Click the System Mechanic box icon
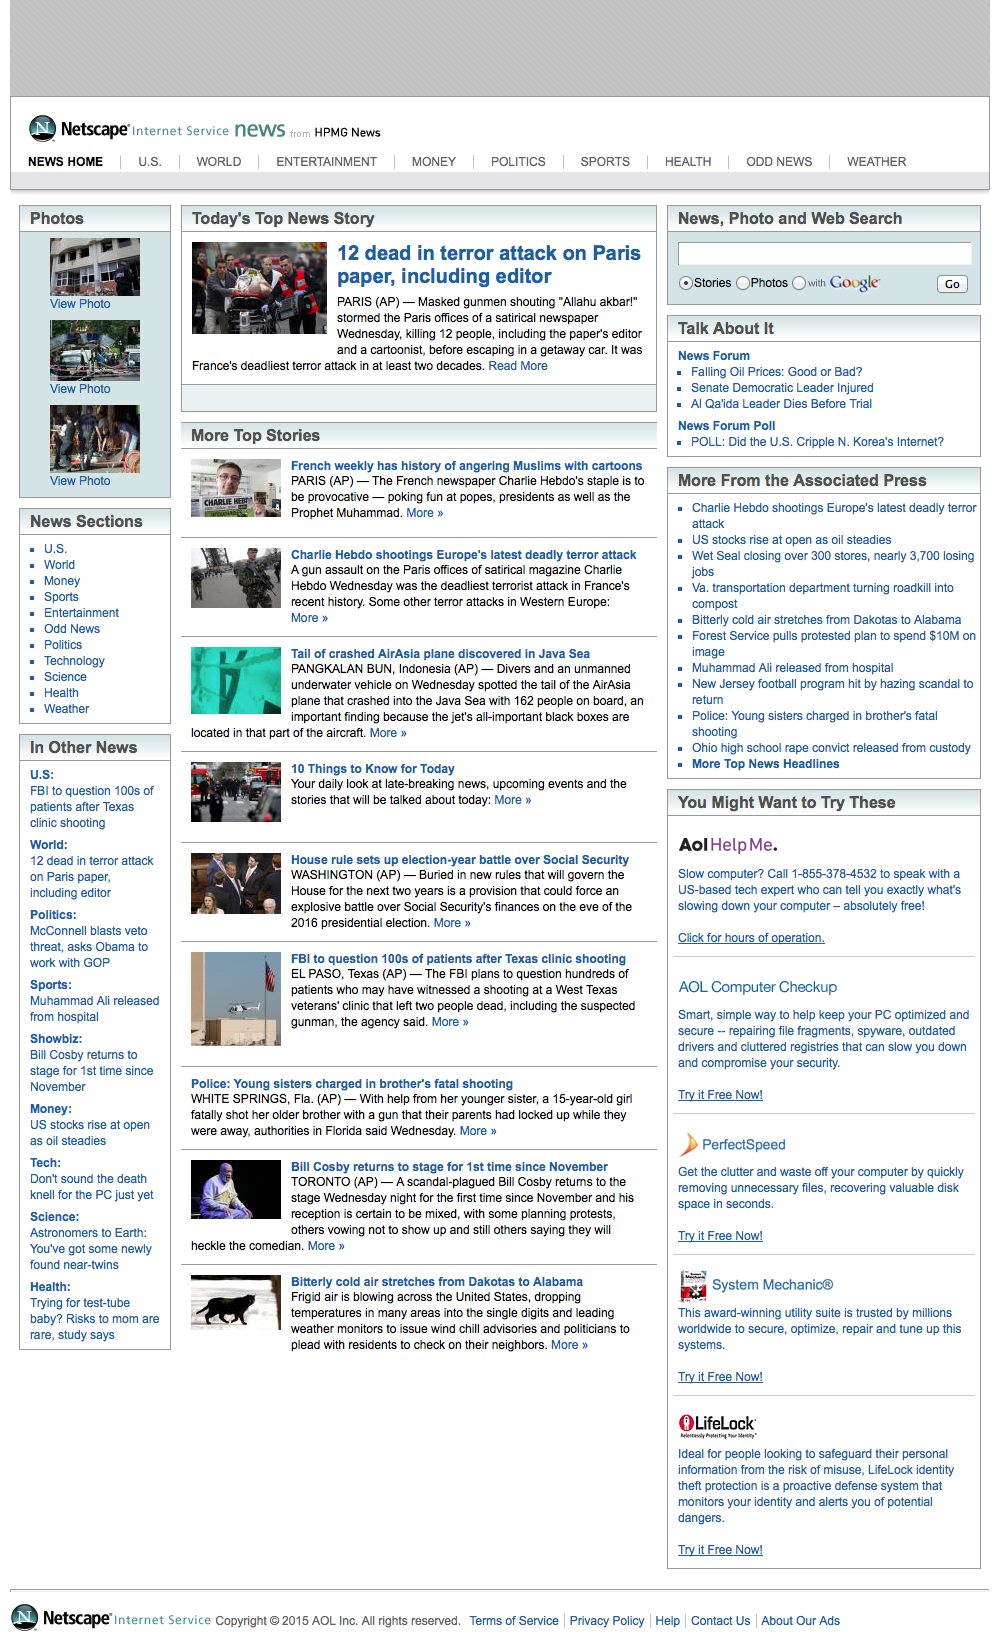This screenshot has width=1000, height=1635. click(693, 1284)
